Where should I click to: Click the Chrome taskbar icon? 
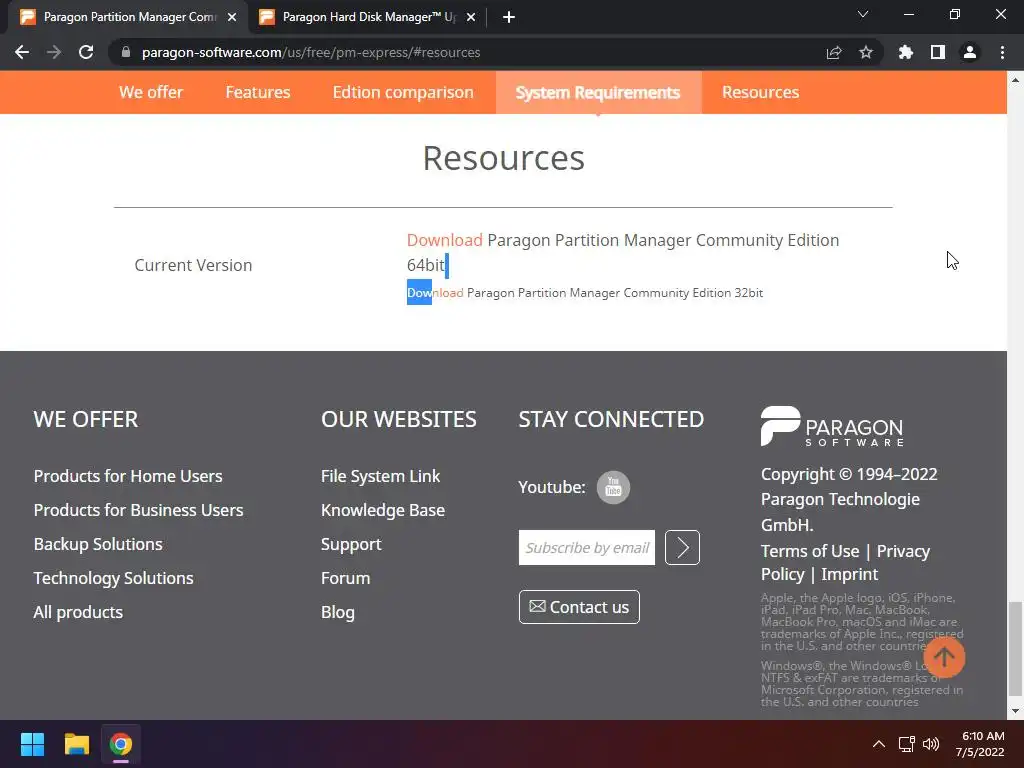click(121, 744)
